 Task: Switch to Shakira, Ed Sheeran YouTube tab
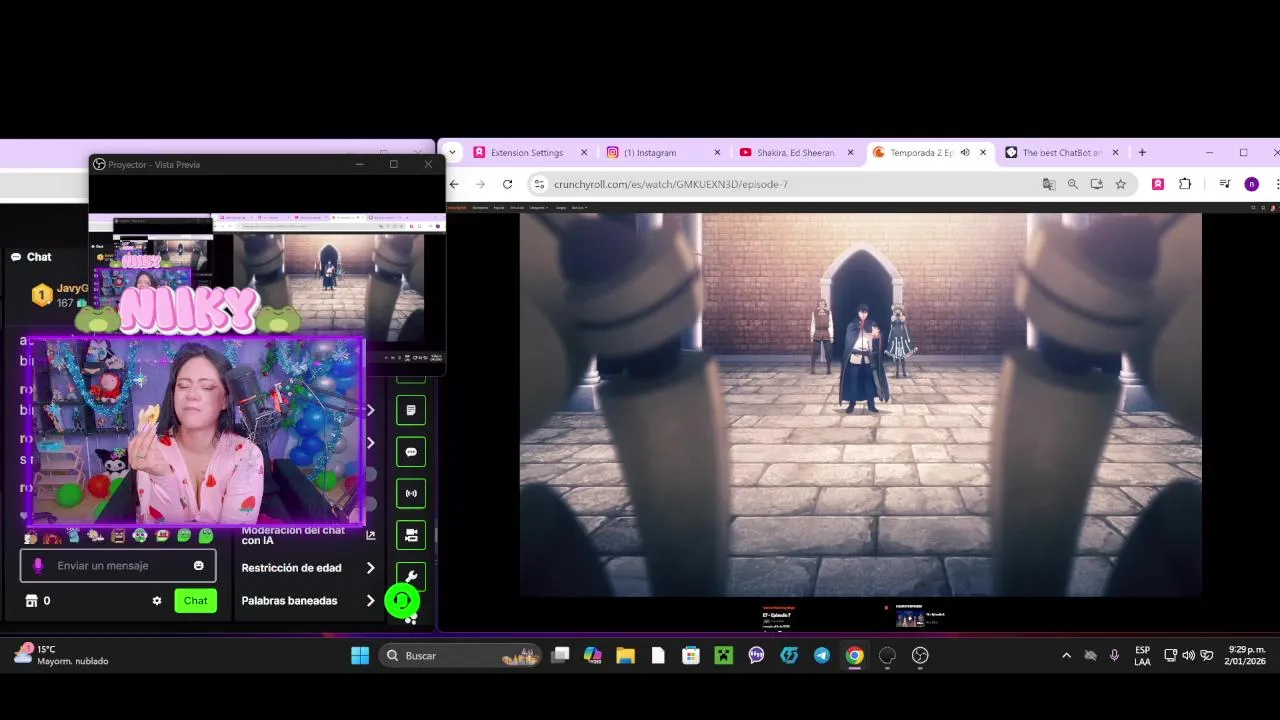coord(796,153)
